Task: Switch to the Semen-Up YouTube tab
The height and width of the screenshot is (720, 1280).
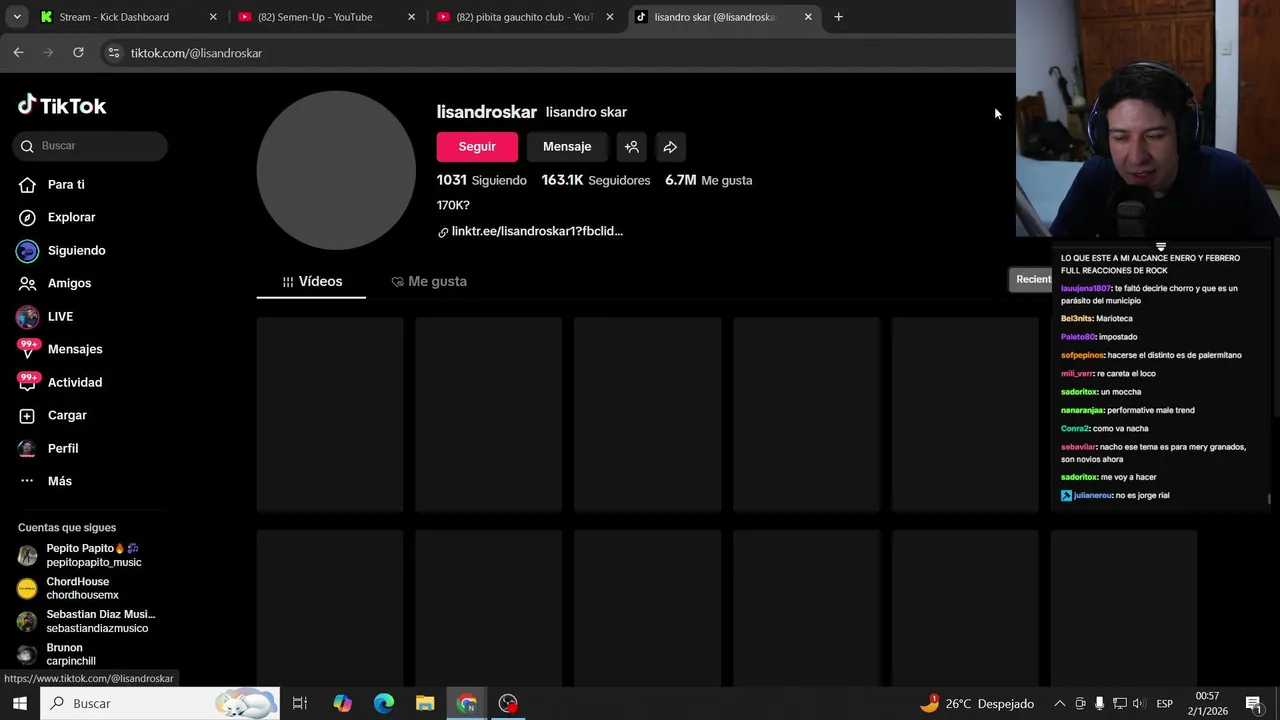Action: point(315,17)
